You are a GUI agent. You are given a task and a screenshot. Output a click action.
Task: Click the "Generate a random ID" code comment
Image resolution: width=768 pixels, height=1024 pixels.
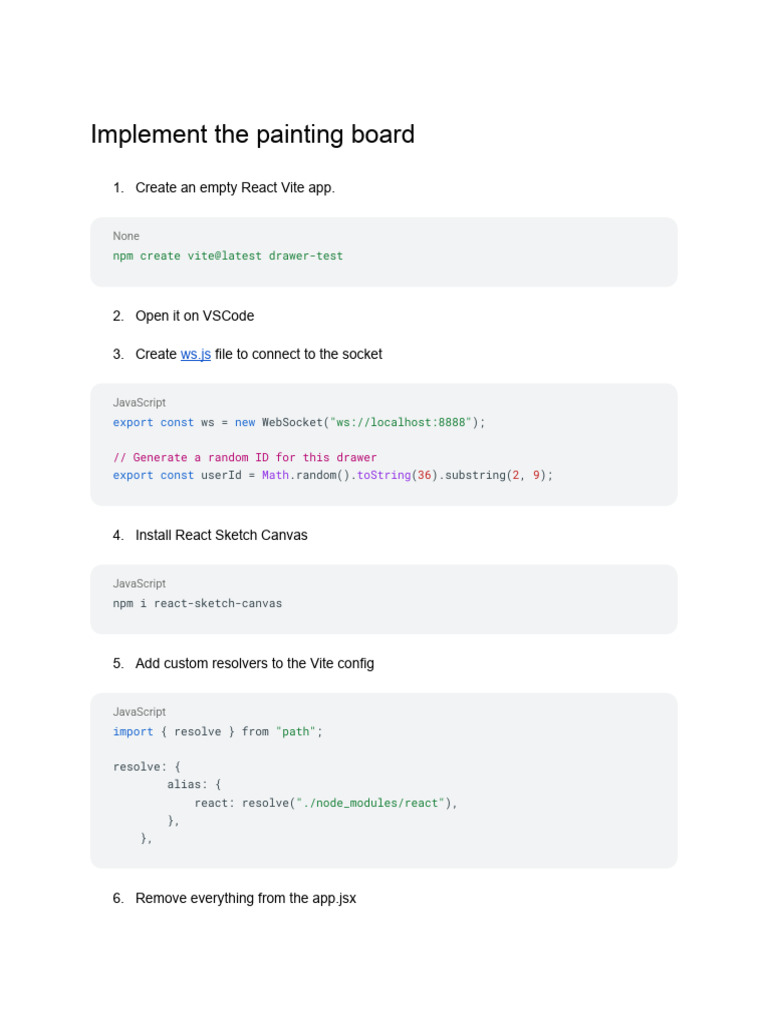pyautogui.click(x=245, y=458)
